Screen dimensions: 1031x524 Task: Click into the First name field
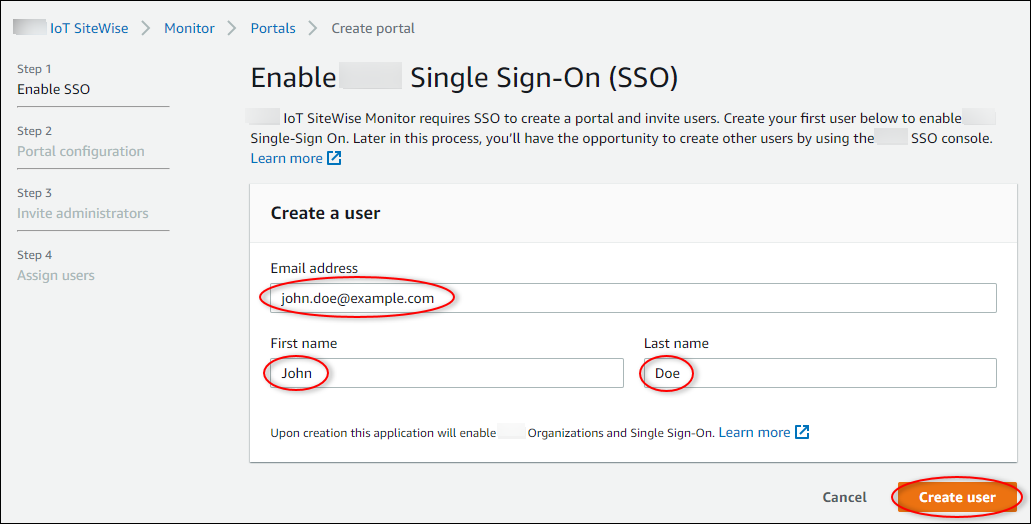point(446,373)
